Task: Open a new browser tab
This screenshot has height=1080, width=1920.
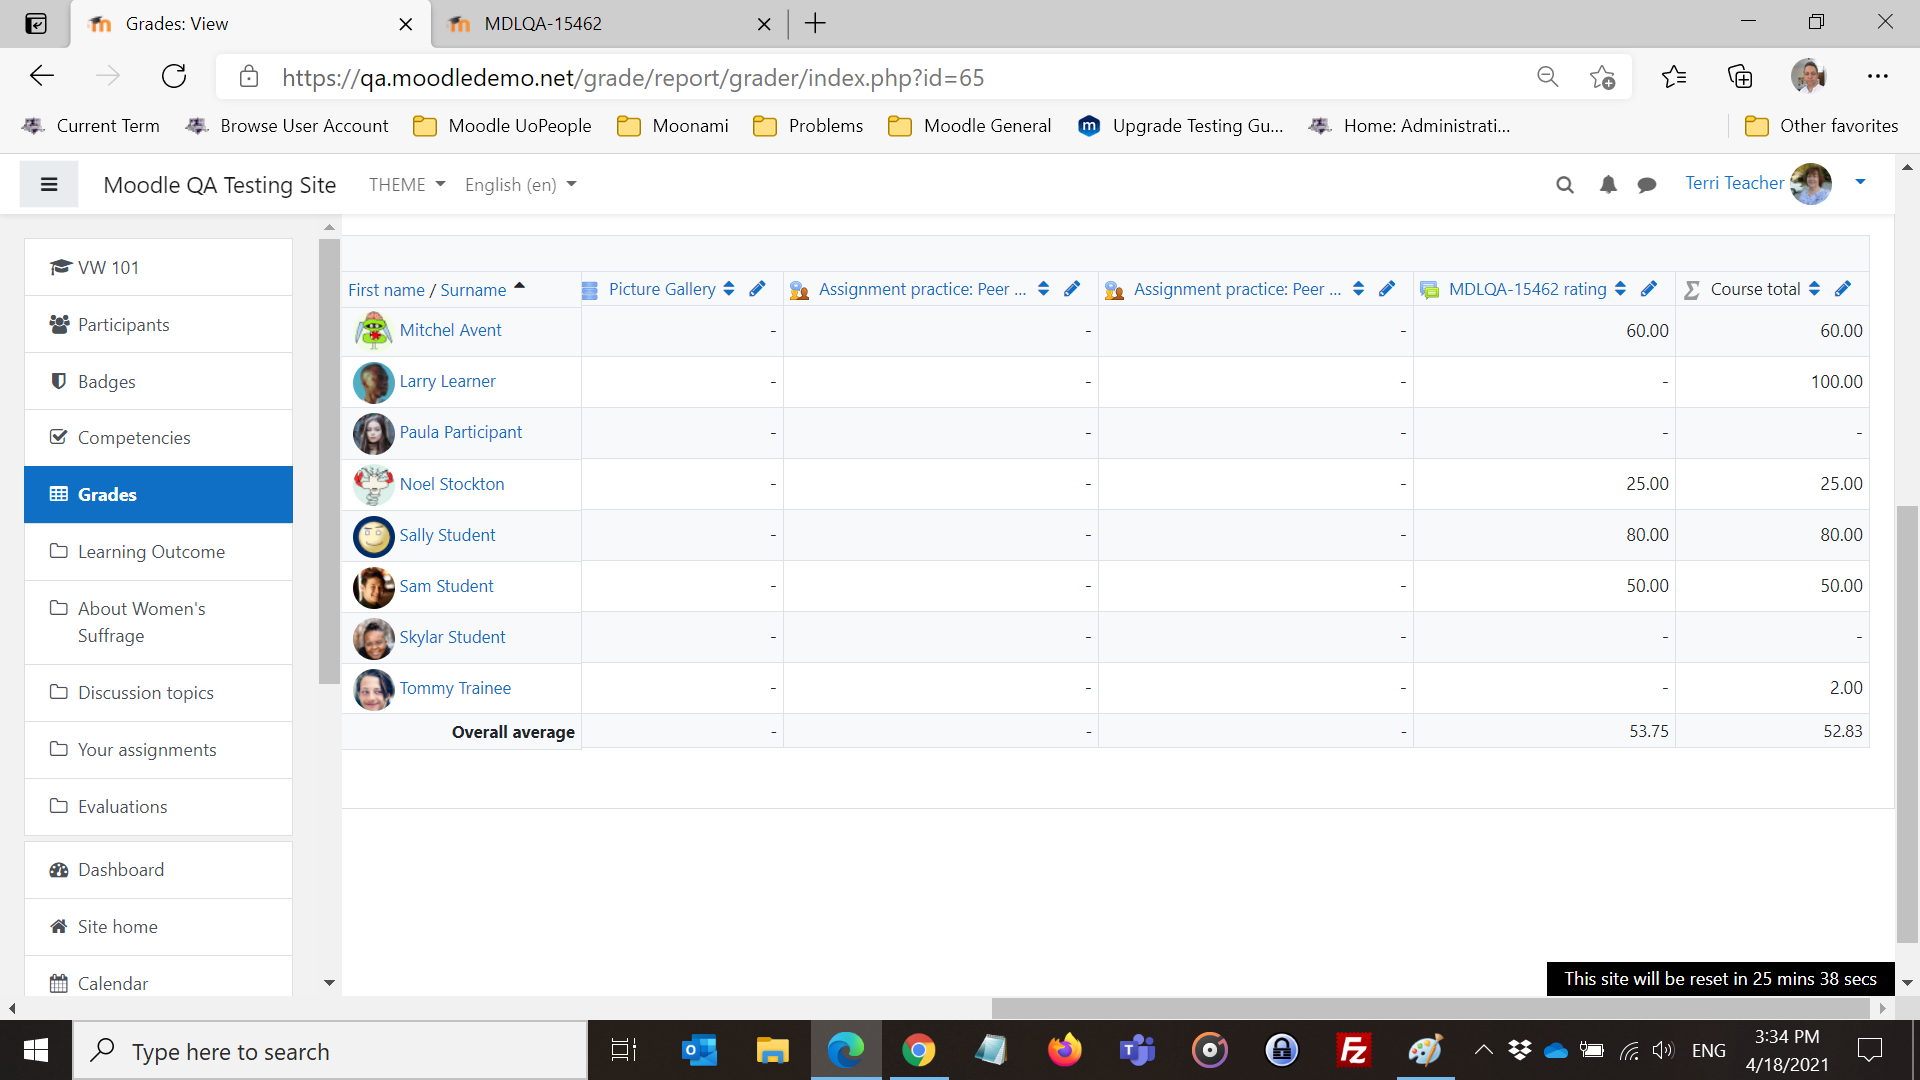Action: coord(815,23)
